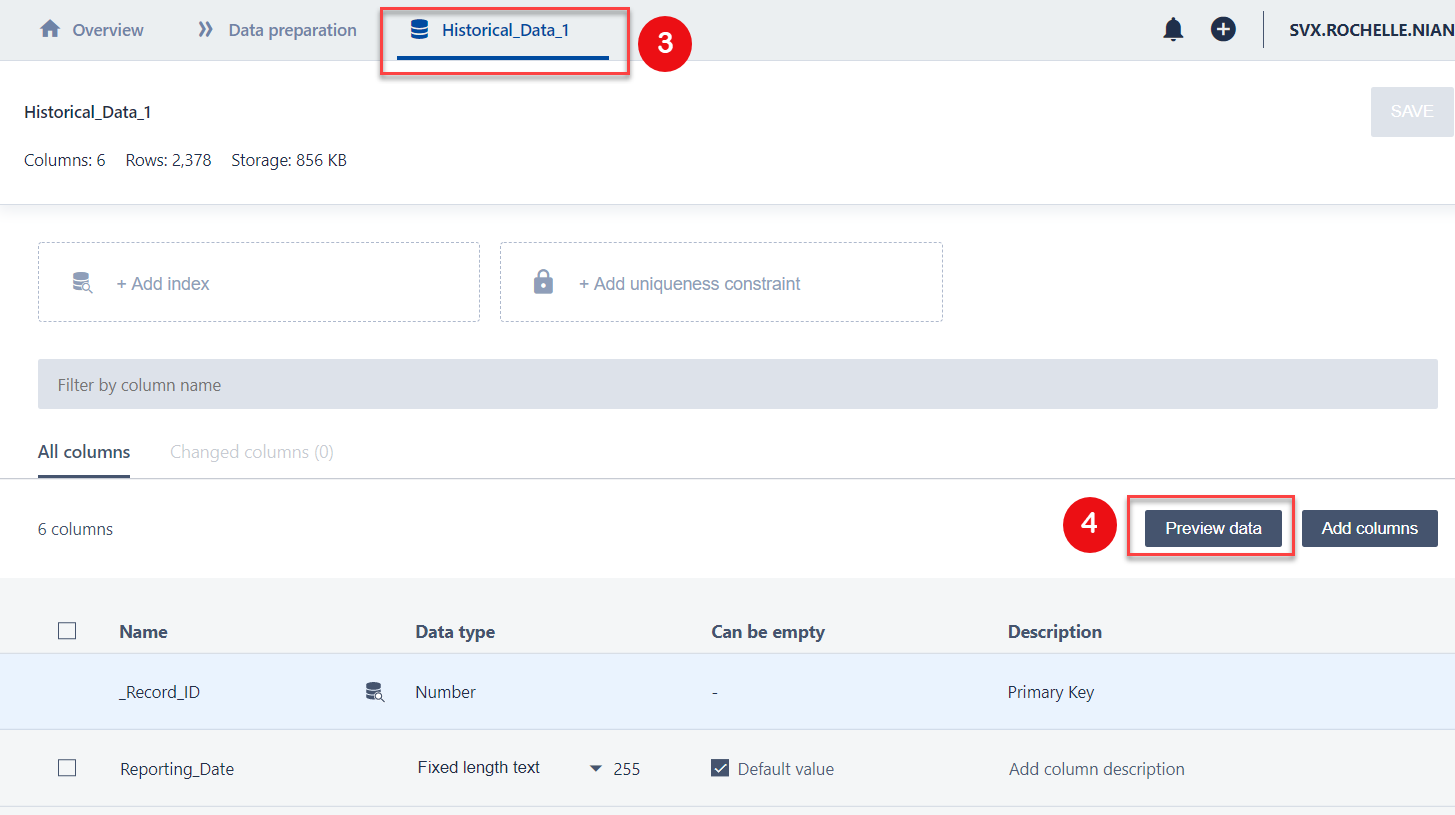Image resolution: width=1455 pixels, height=815 pixels.
Task: Open the Fixed length text data type dropdown
Action: (x=596, y=768)
